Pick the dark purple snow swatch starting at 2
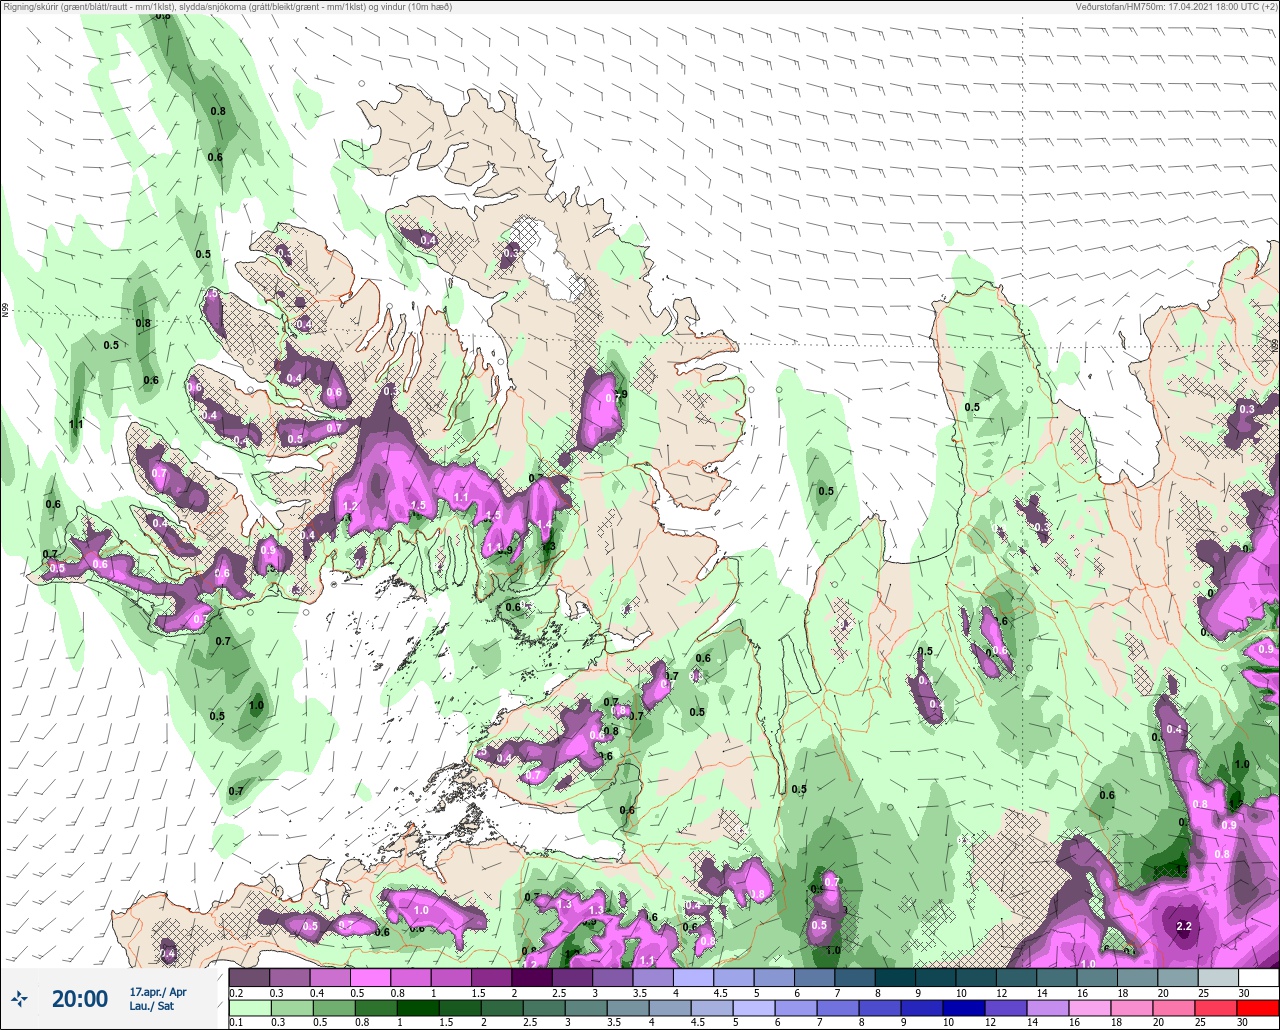This screenshot has height=1030, width=1280. click(x=532, y=977)
